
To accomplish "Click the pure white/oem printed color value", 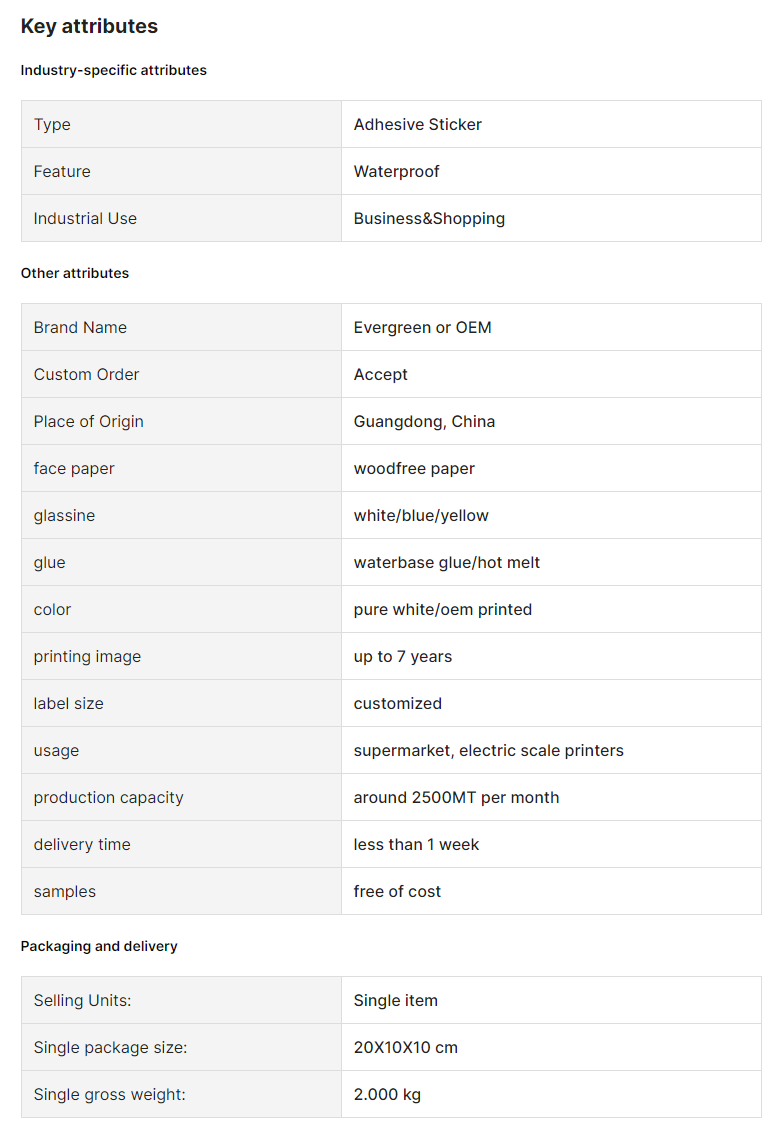I will (x=443, y=609).
